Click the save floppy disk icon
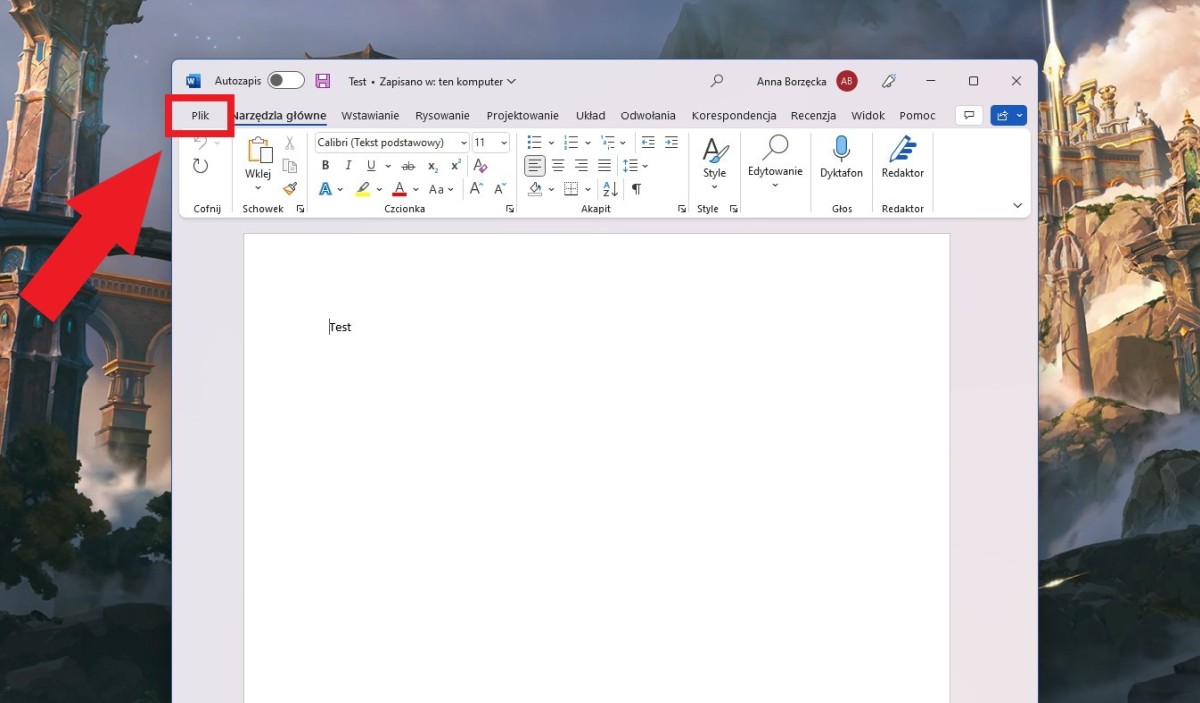Screen dimensions: 1200x703 (322, 81)
